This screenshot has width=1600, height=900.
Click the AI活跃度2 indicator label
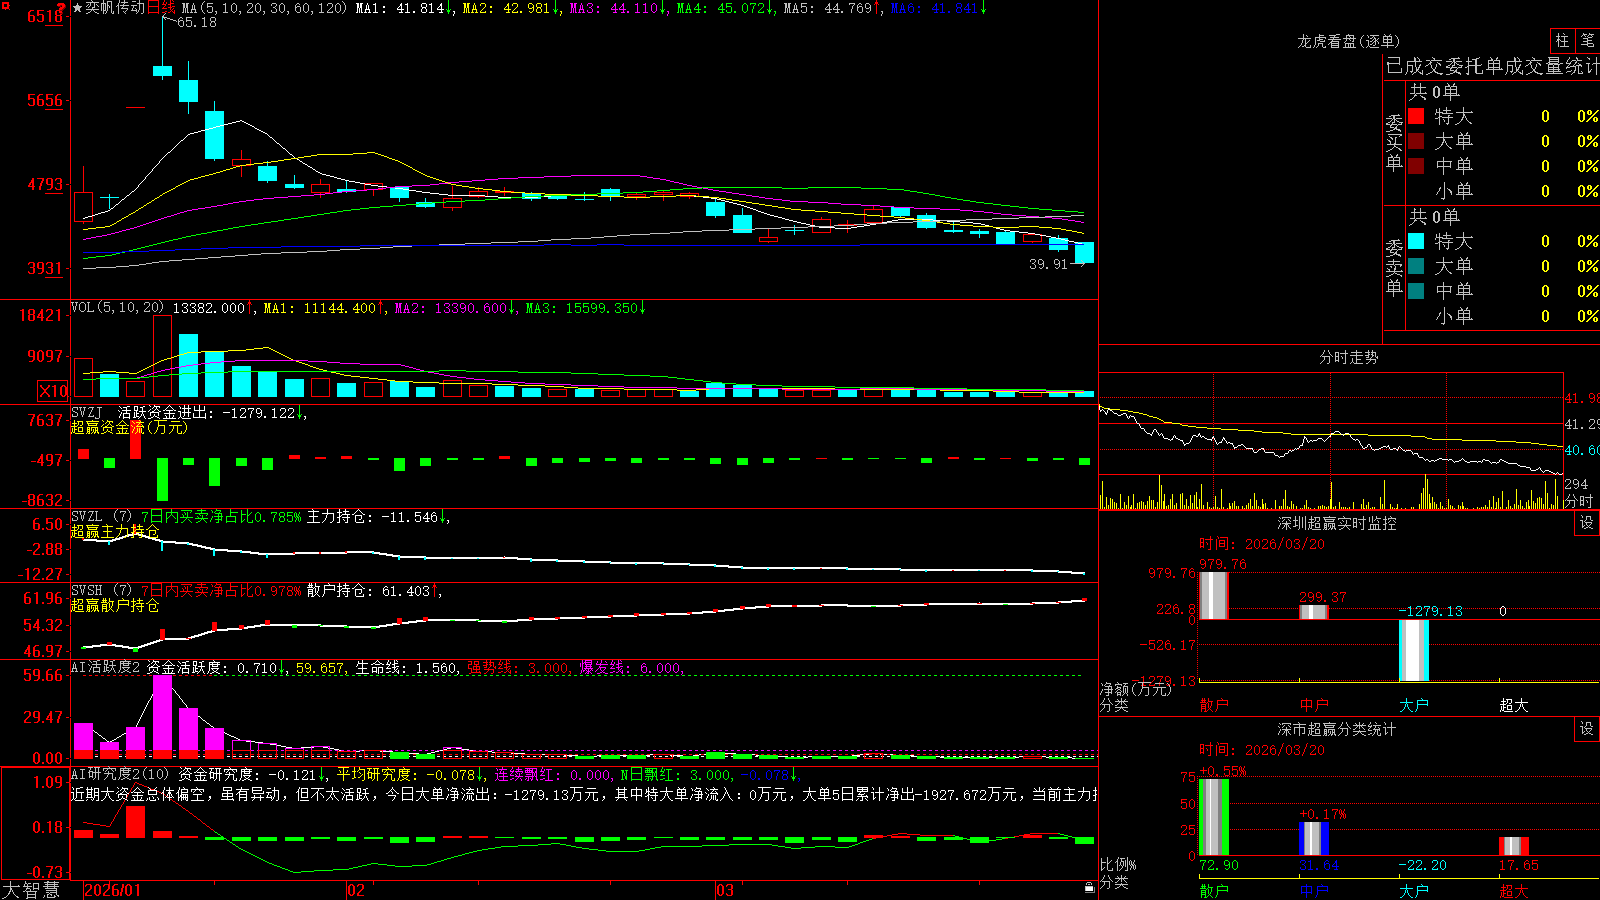105,667
